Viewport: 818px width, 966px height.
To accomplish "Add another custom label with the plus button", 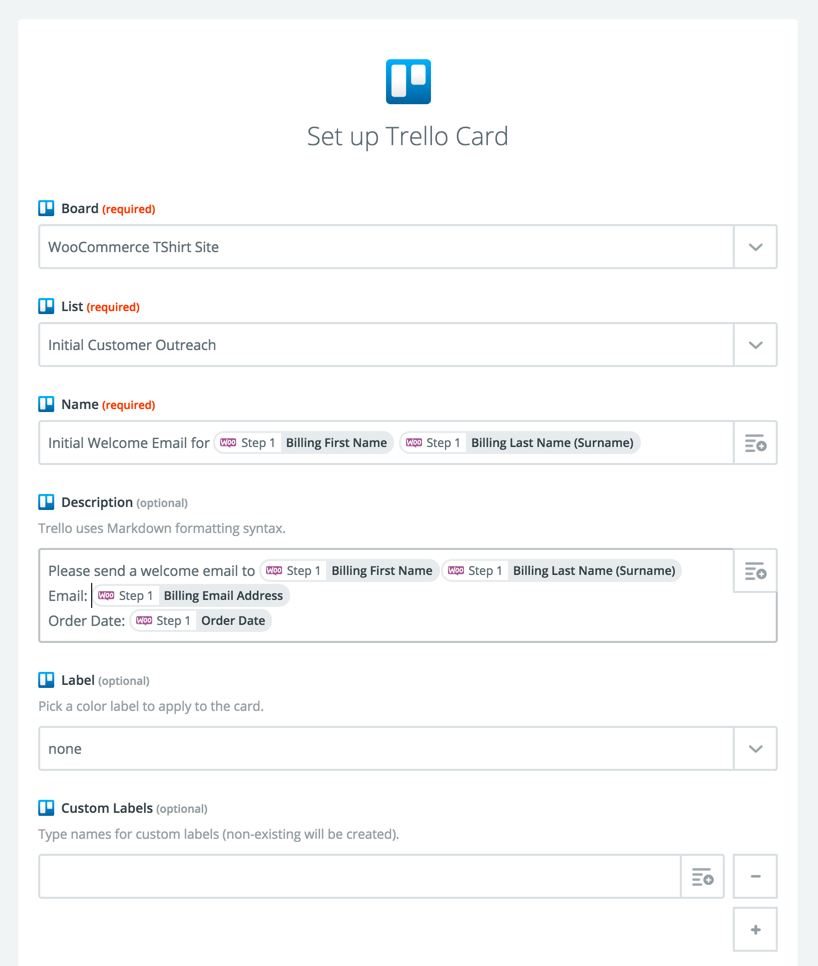I will click(755, 929).
